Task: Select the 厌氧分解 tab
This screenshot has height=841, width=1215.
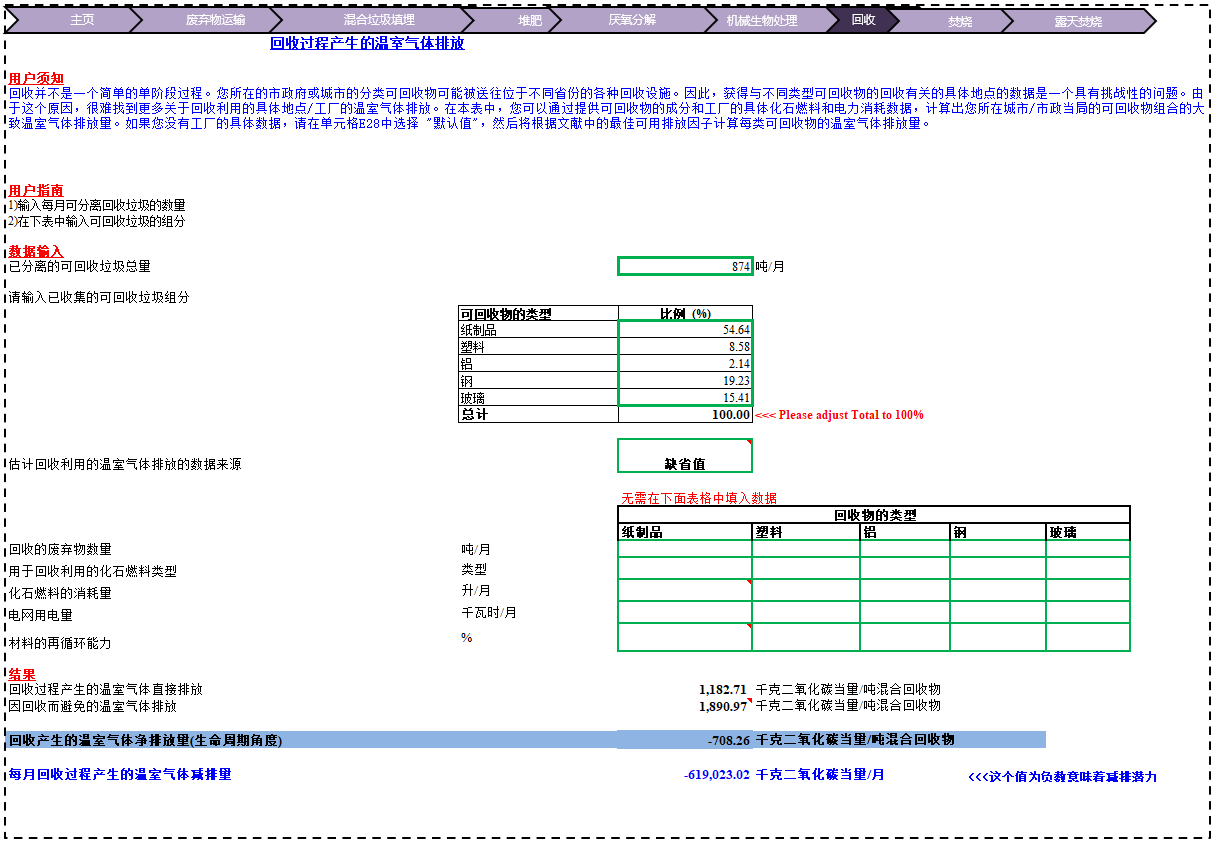Action: point(632,20)
